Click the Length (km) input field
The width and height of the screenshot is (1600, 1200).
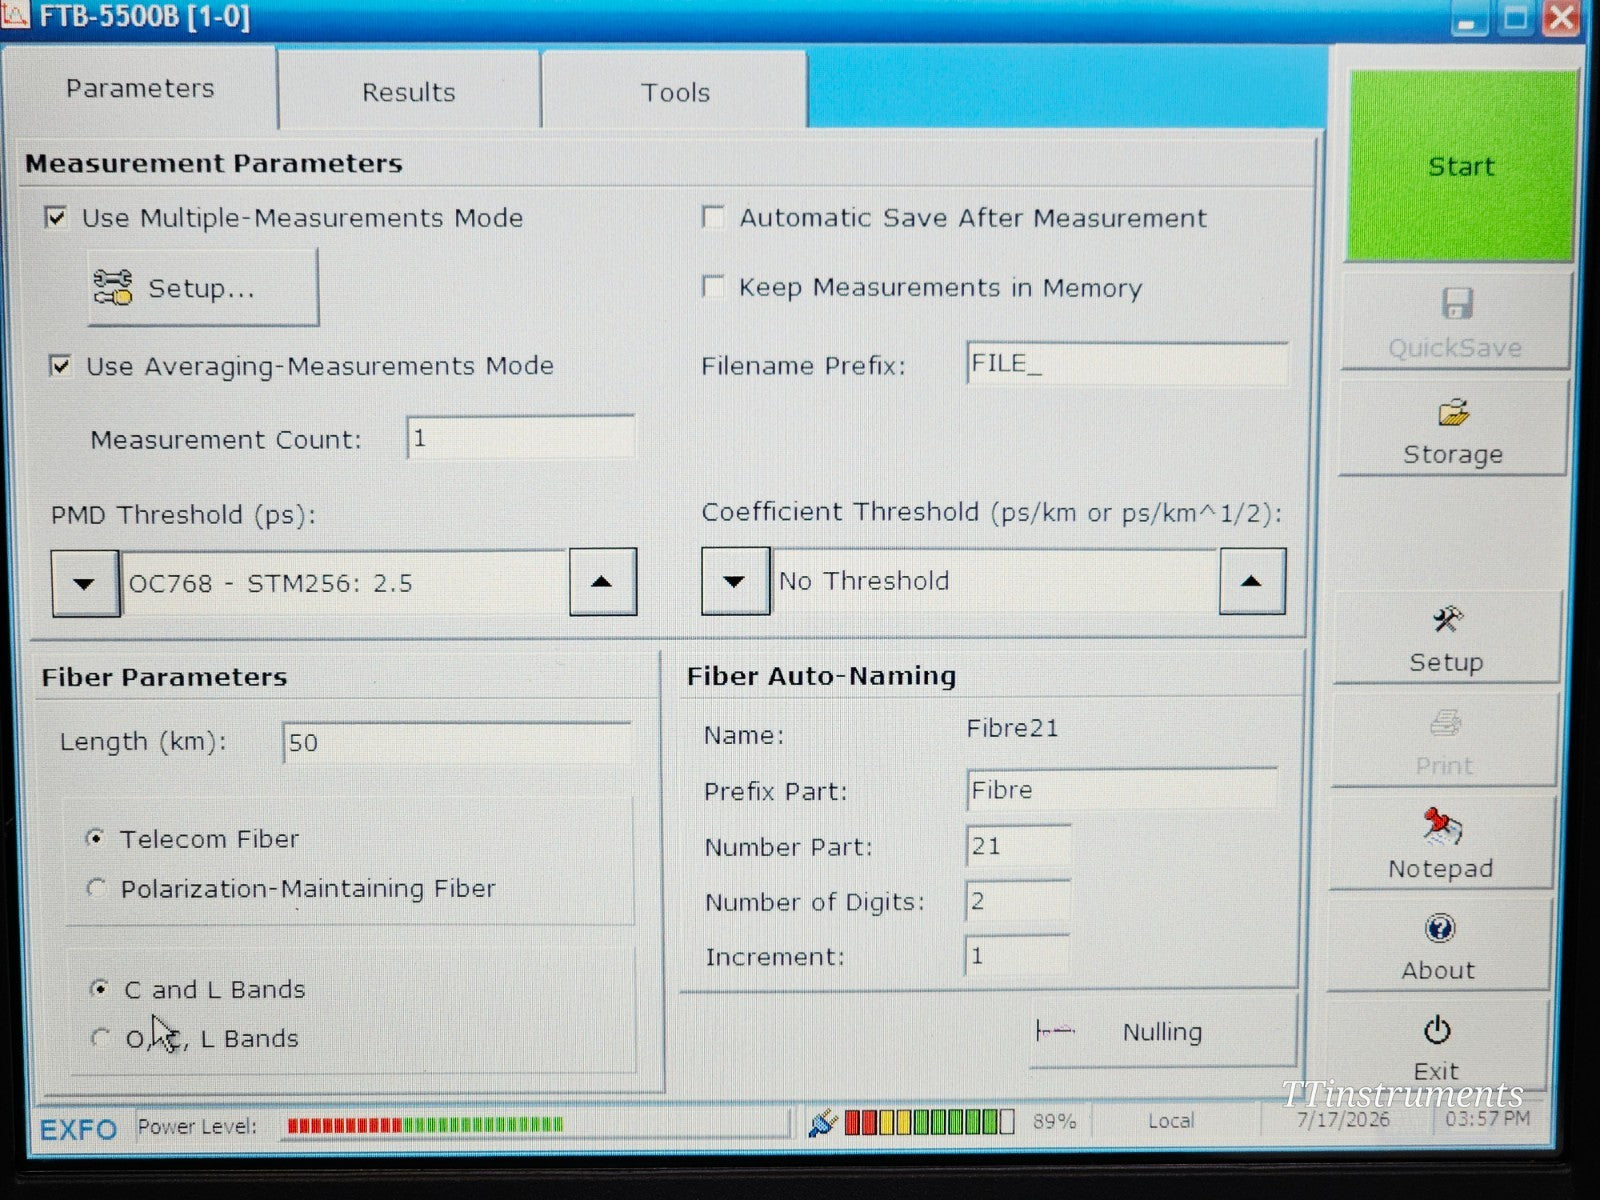[x=456, y=743]
